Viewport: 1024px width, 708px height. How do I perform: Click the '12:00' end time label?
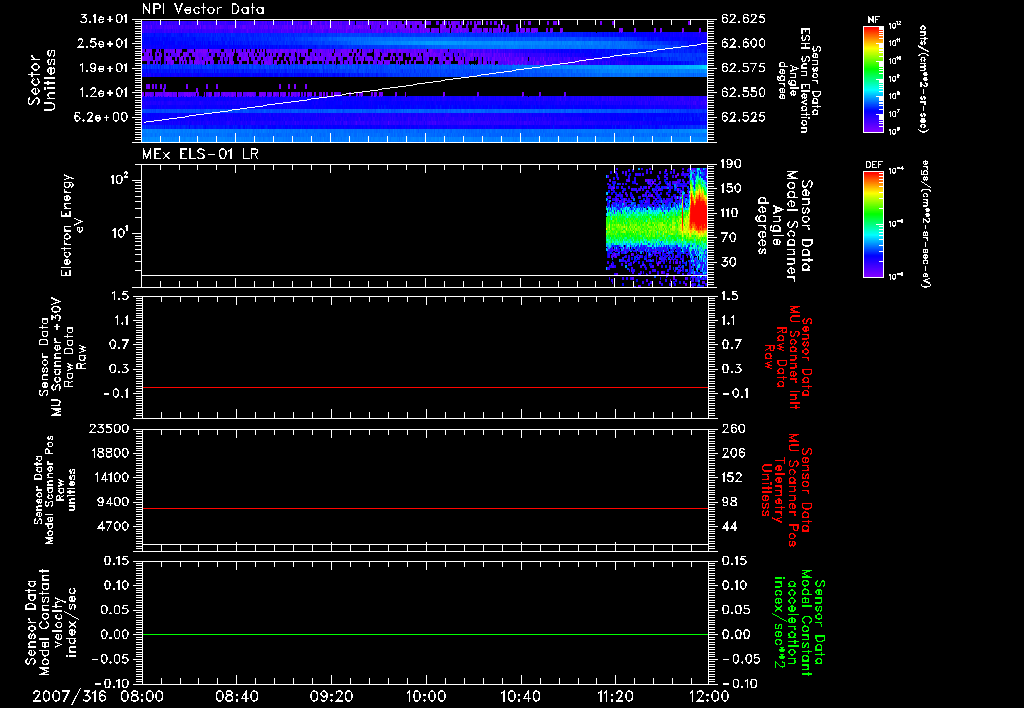click(709, 696)
